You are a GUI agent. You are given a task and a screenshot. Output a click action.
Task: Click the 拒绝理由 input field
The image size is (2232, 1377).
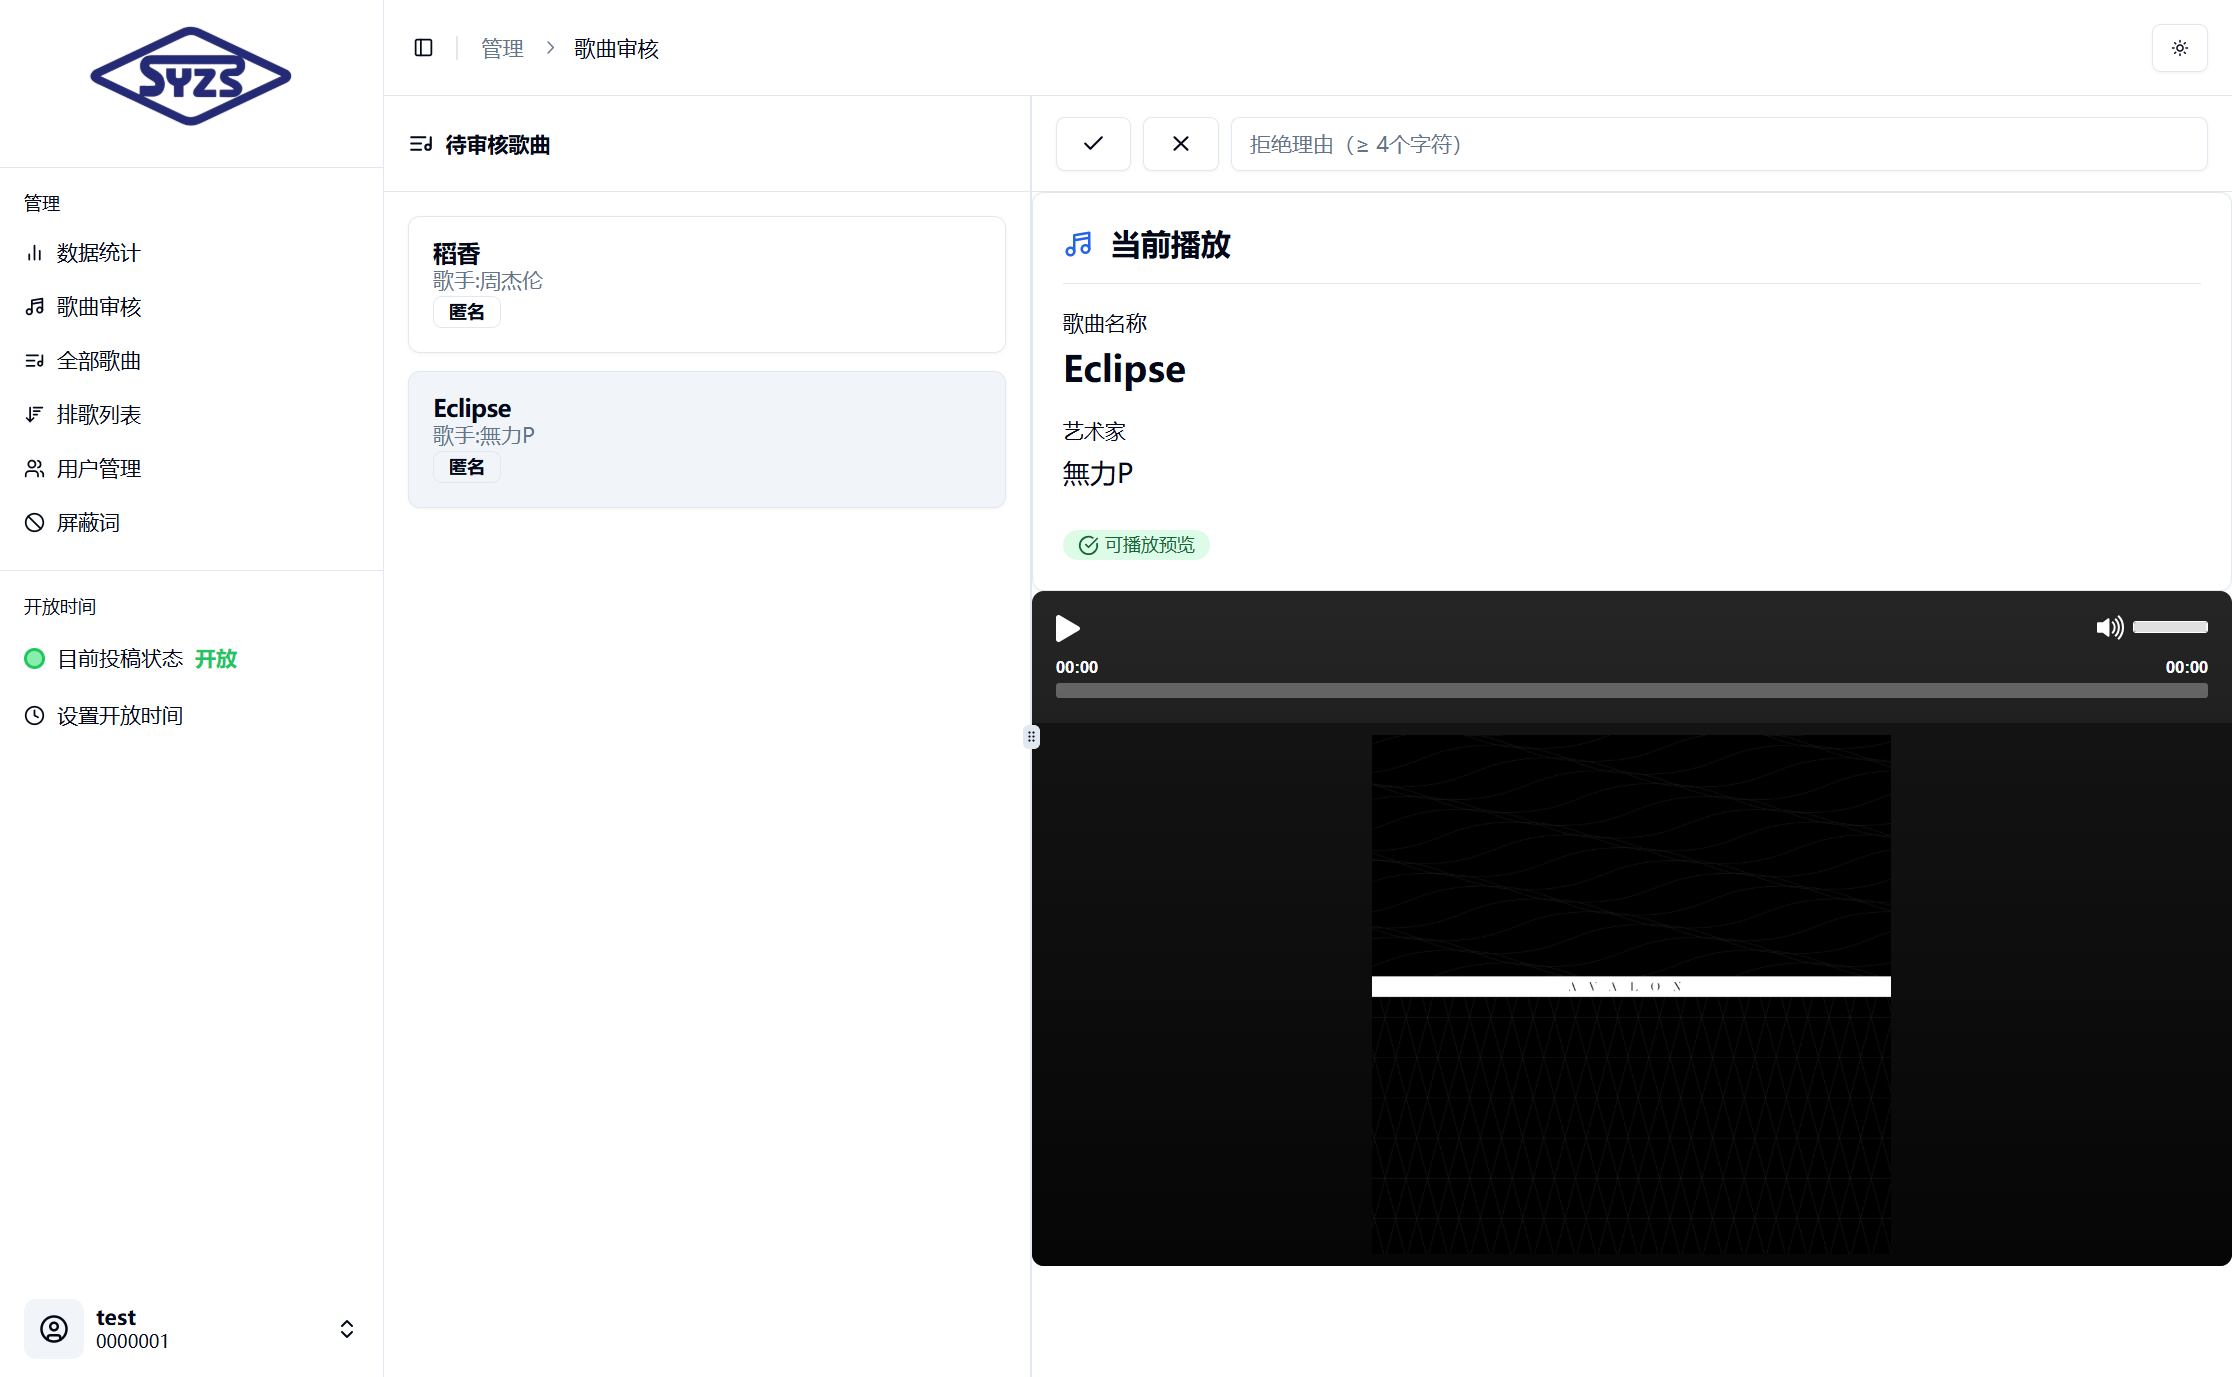pyautogui.click(x=1717, y=144)
